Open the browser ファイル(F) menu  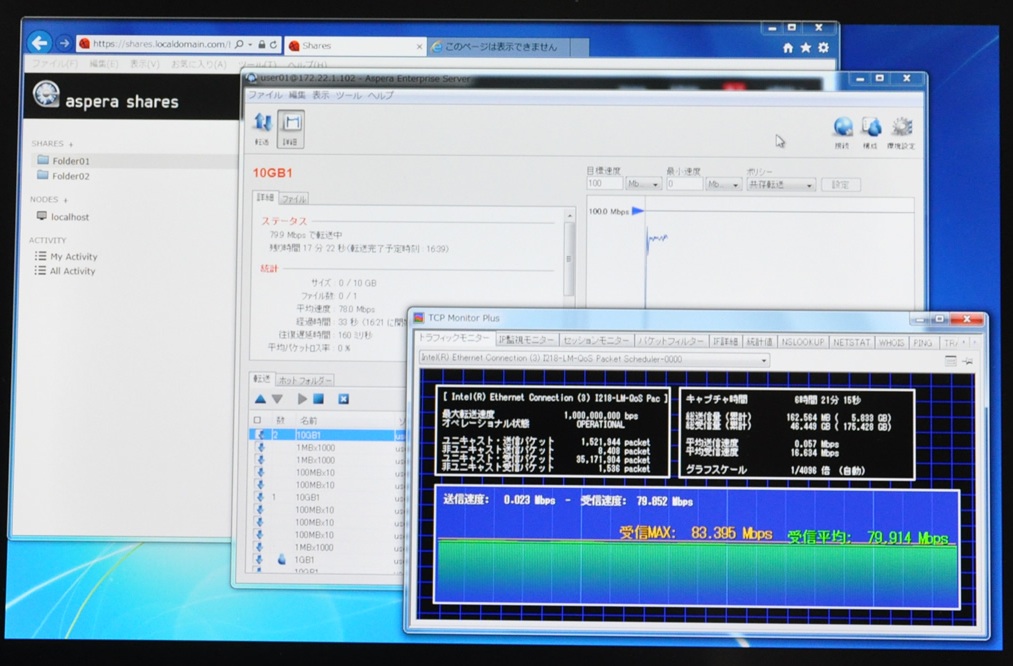54,64
